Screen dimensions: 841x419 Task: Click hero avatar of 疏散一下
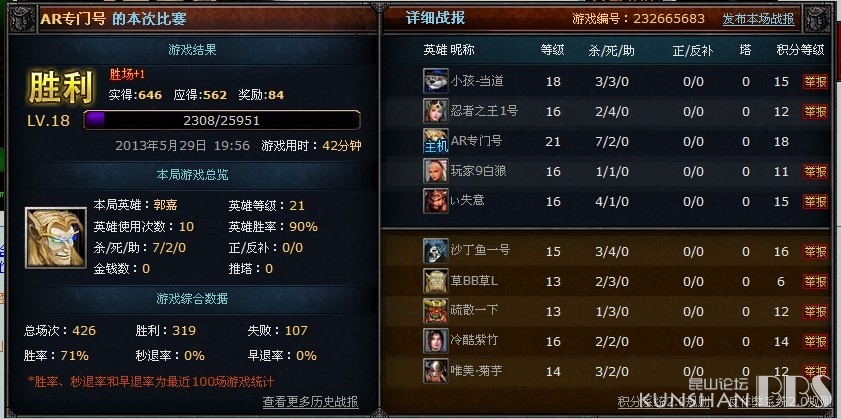pyautogui.click(x=436, y=311)
